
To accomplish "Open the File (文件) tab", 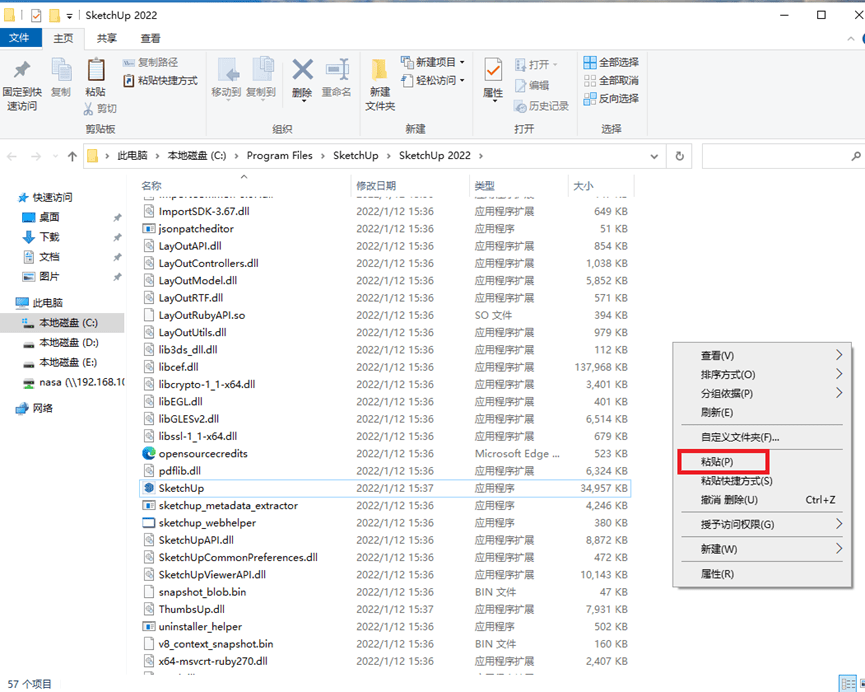I will click(19, 38).
